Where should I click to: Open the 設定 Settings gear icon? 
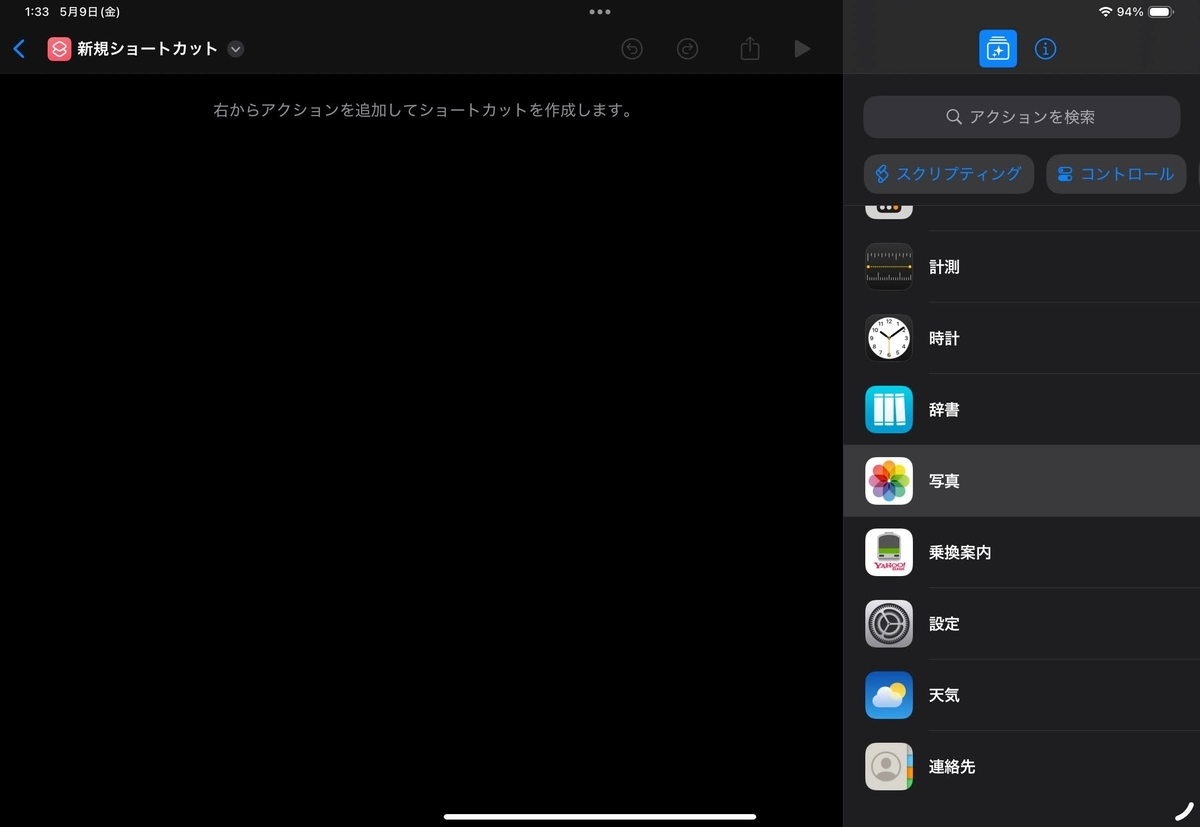[889, 624]
